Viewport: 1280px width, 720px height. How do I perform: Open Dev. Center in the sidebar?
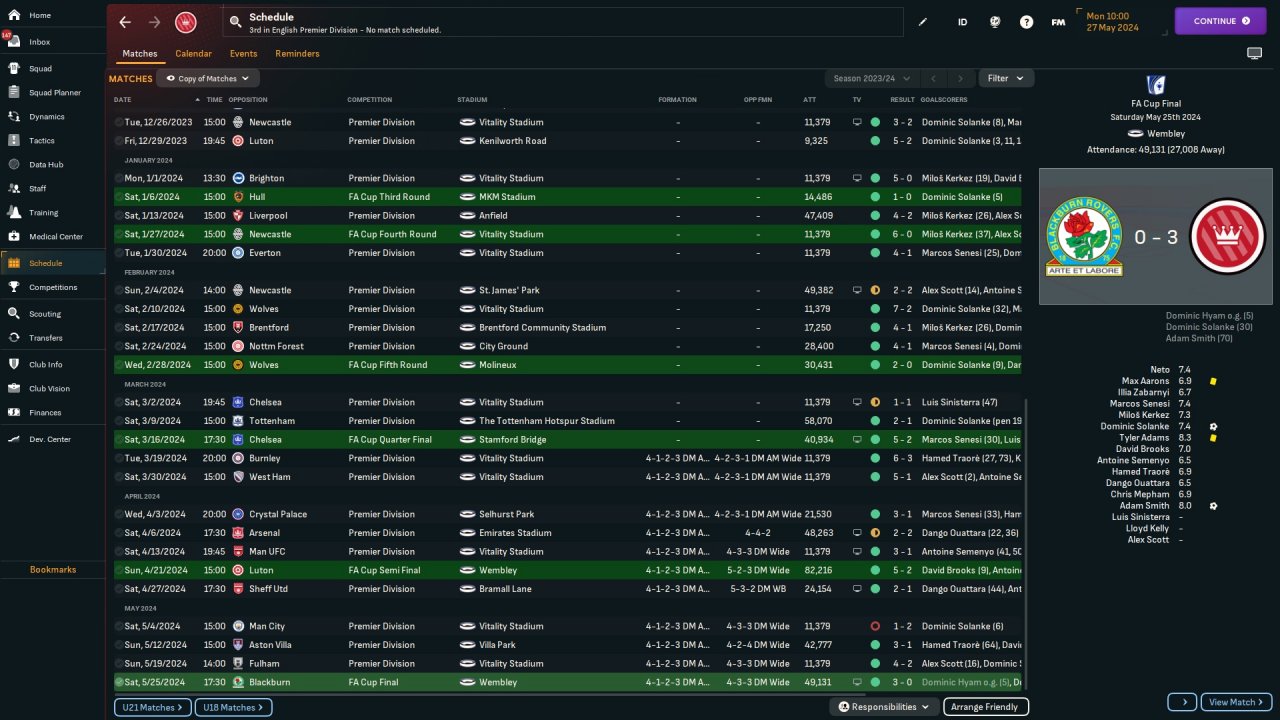(x=53, y=439)
